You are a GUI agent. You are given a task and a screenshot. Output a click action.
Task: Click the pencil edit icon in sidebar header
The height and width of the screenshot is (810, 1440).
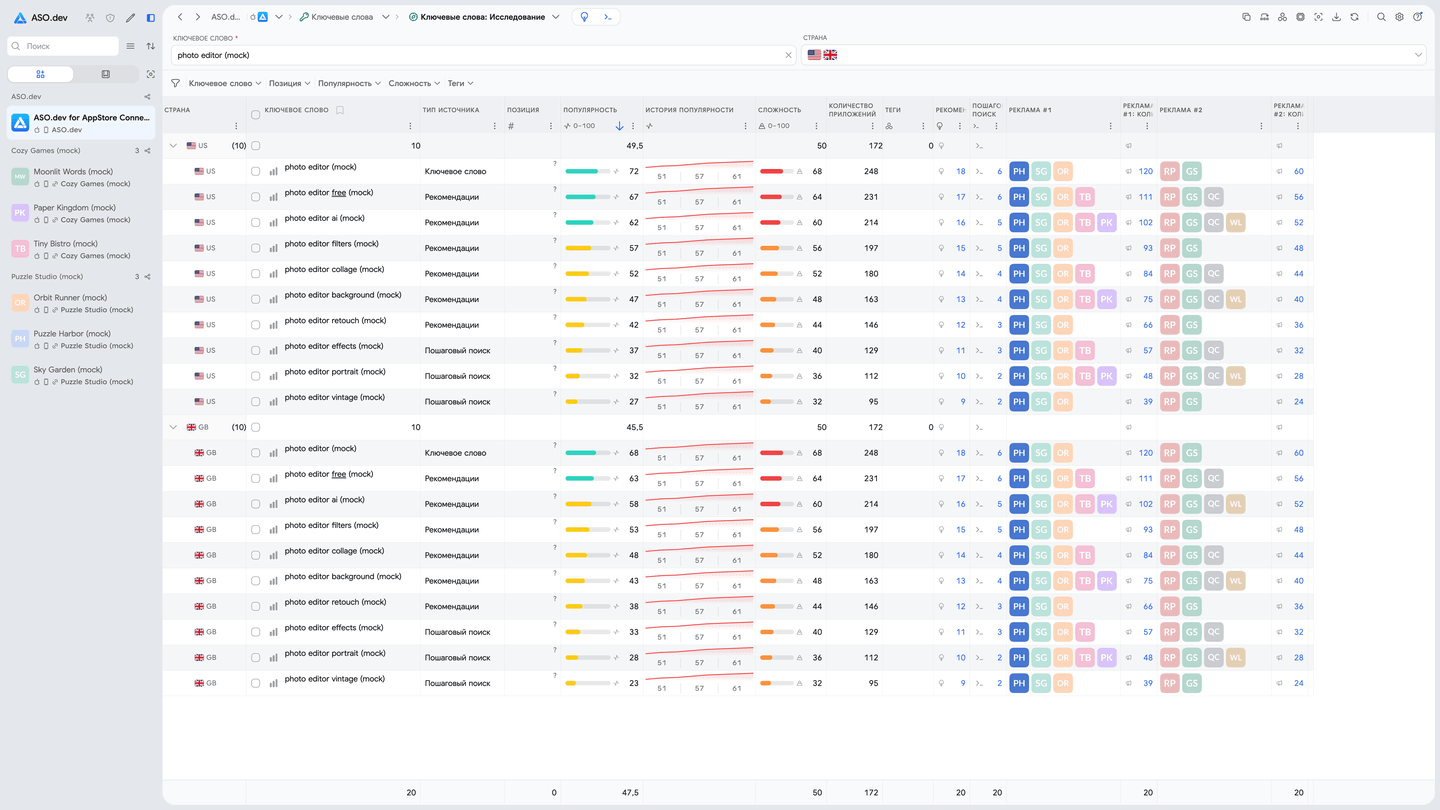pyautogui.click(x=130, y=18)
